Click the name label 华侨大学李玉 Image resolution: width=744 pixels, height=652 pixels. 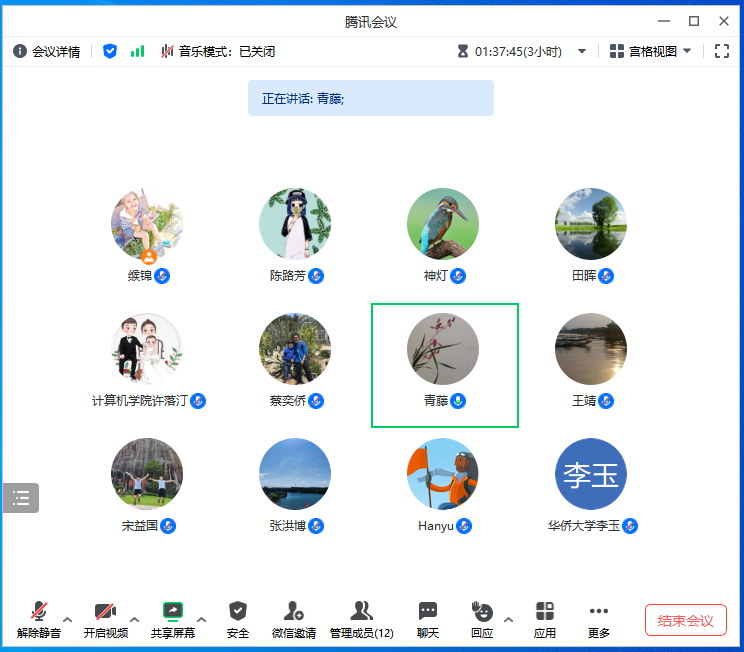point(584,526)
